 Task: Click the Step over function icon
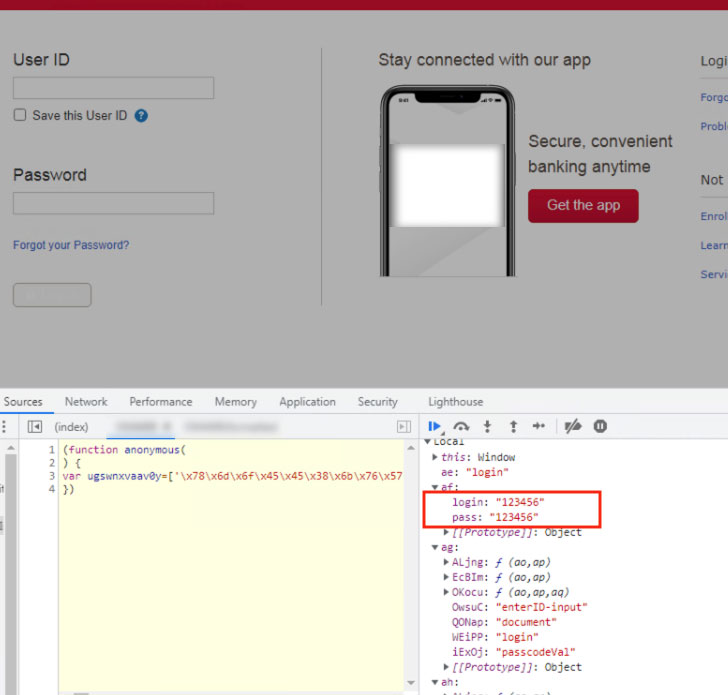pos(461,427)
